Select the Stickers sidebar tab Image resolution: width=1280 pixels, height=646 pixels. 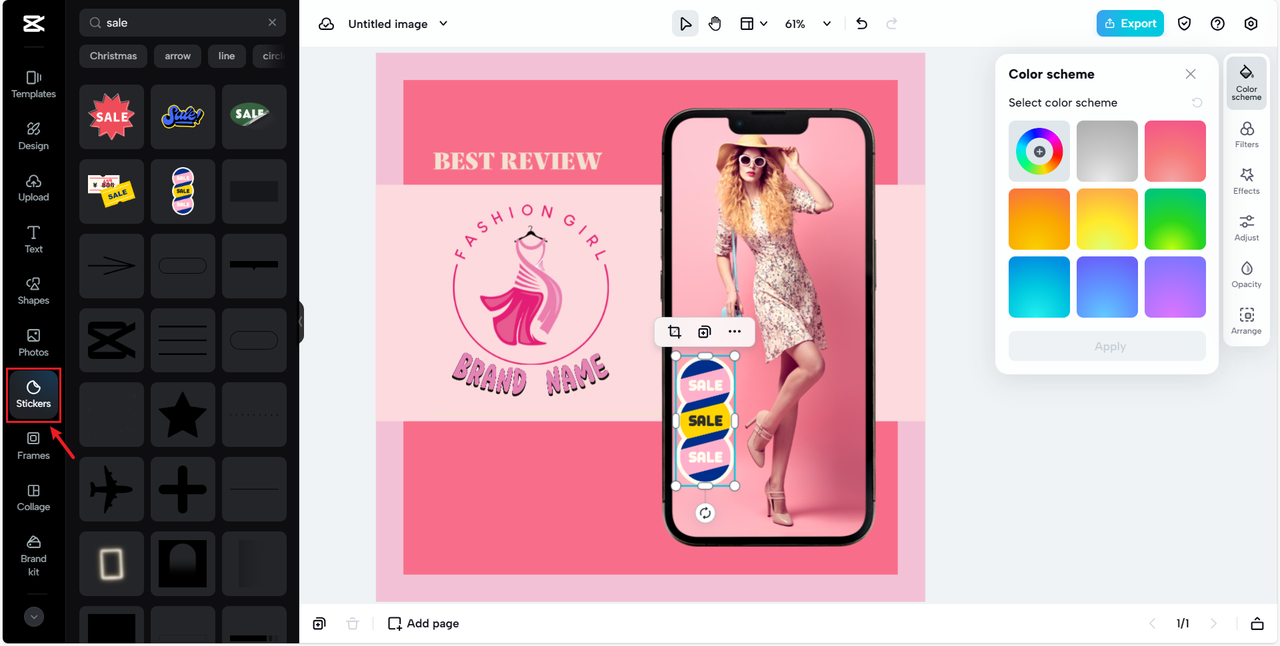[x=33, y=394]
